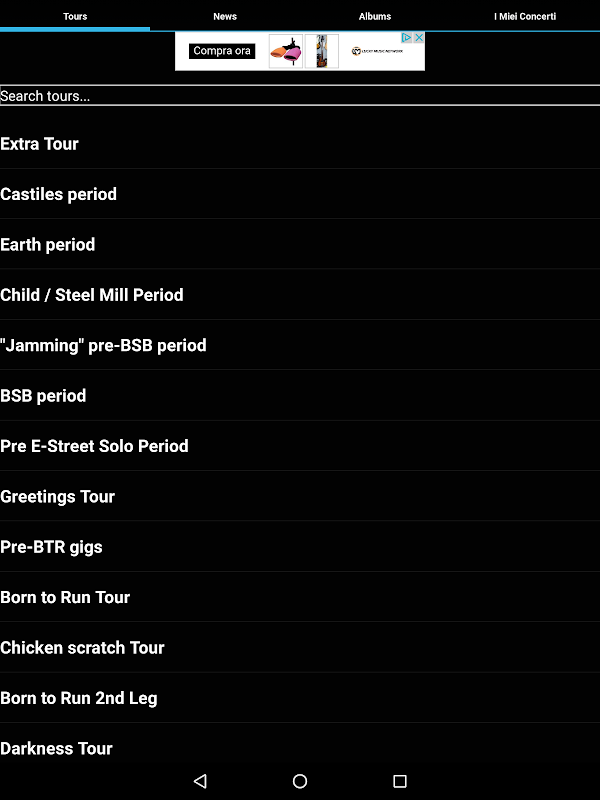Click the Lucky Music Network logo
The width and height of the screenshot is (600, 800).
(378, 51)
